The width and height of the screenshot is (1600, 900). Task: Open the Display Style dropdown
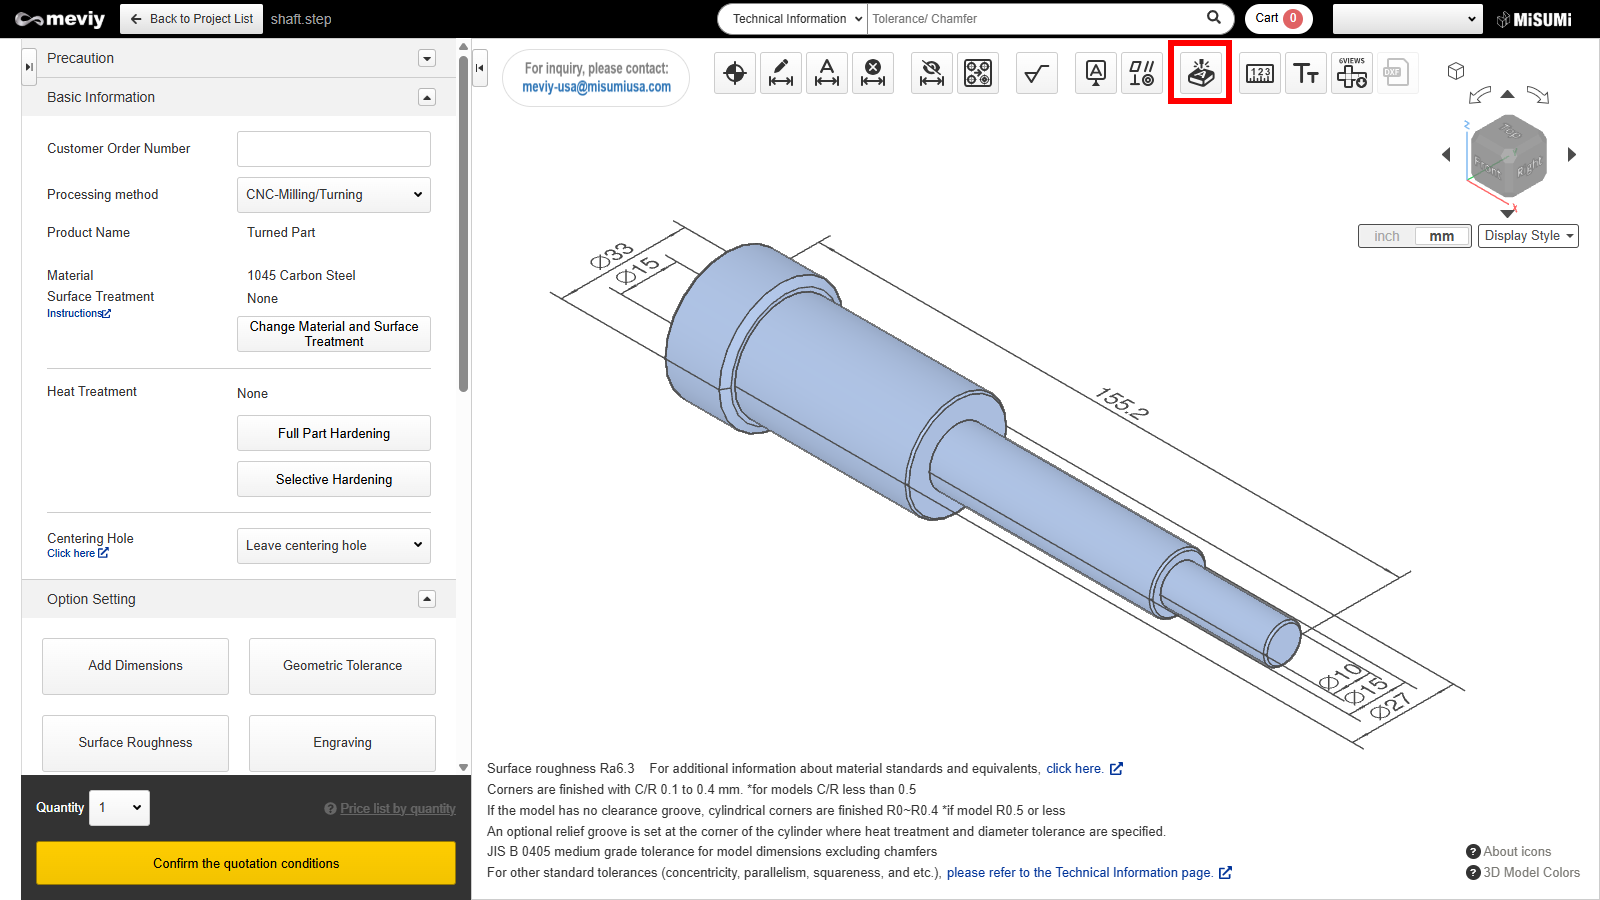click(x=1528, y=236)
